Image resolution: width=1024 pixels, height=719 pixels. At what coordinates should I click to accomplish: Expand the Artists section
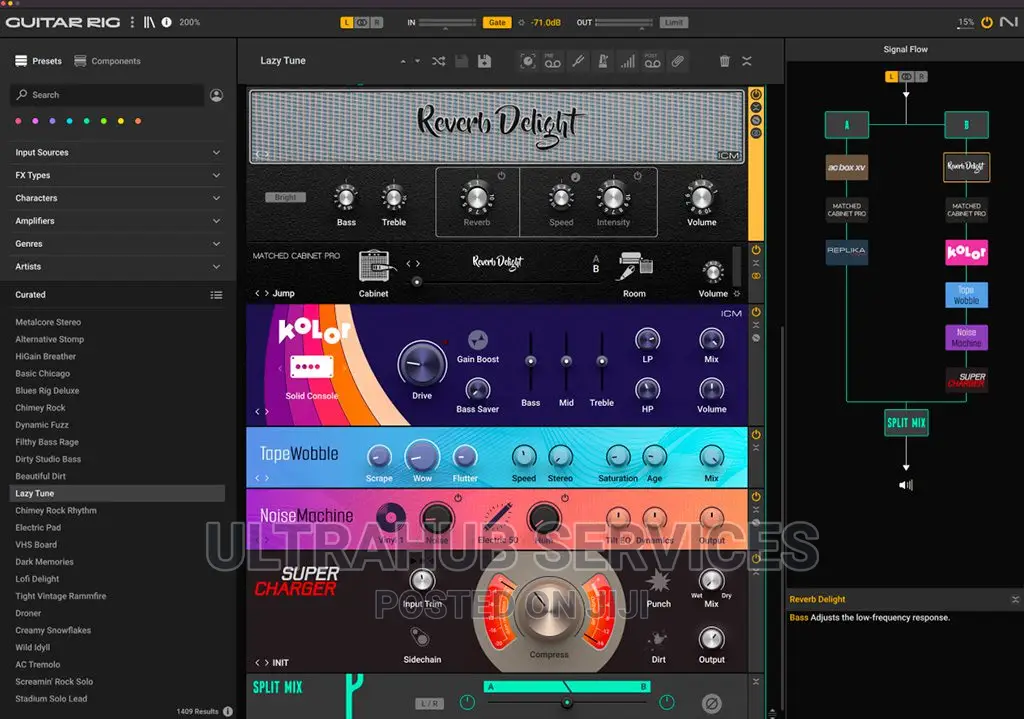pos(118,267)
